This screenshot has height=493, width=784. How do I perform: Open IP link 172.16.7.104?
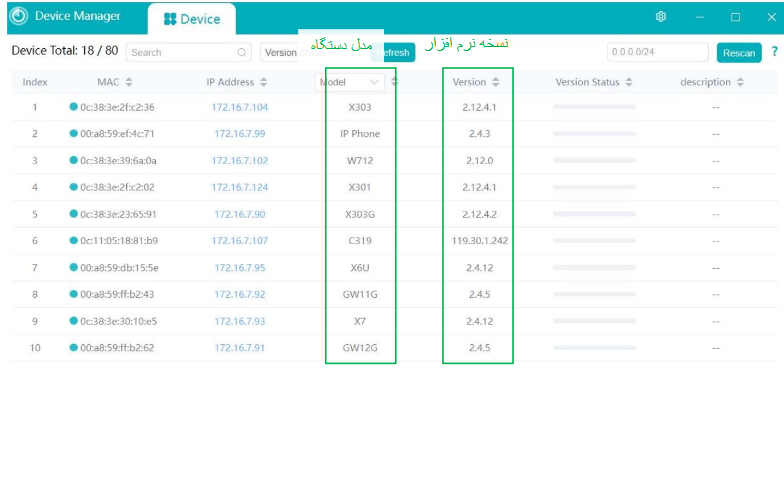pyautogui.click(x=240, y=107)
